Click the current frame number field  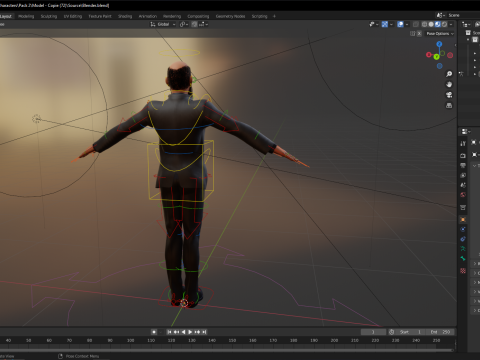(373, 332)
